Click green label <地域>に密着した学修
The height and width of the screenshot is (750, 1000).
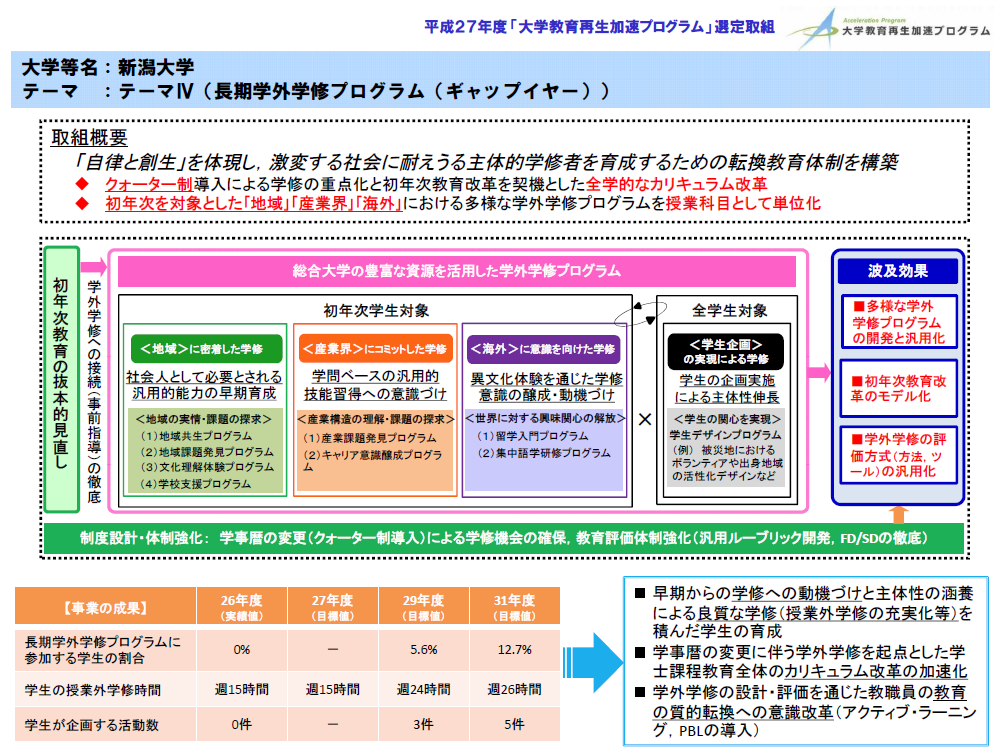tap(206, 349)
